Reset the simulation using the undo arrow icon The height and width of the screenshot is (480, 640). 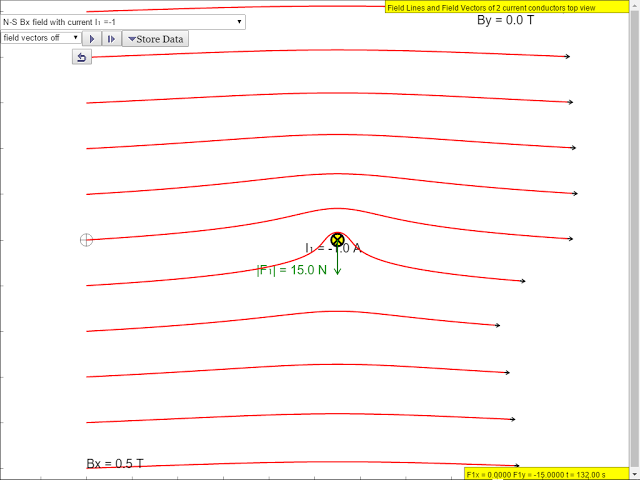click(x=82, y=57)
